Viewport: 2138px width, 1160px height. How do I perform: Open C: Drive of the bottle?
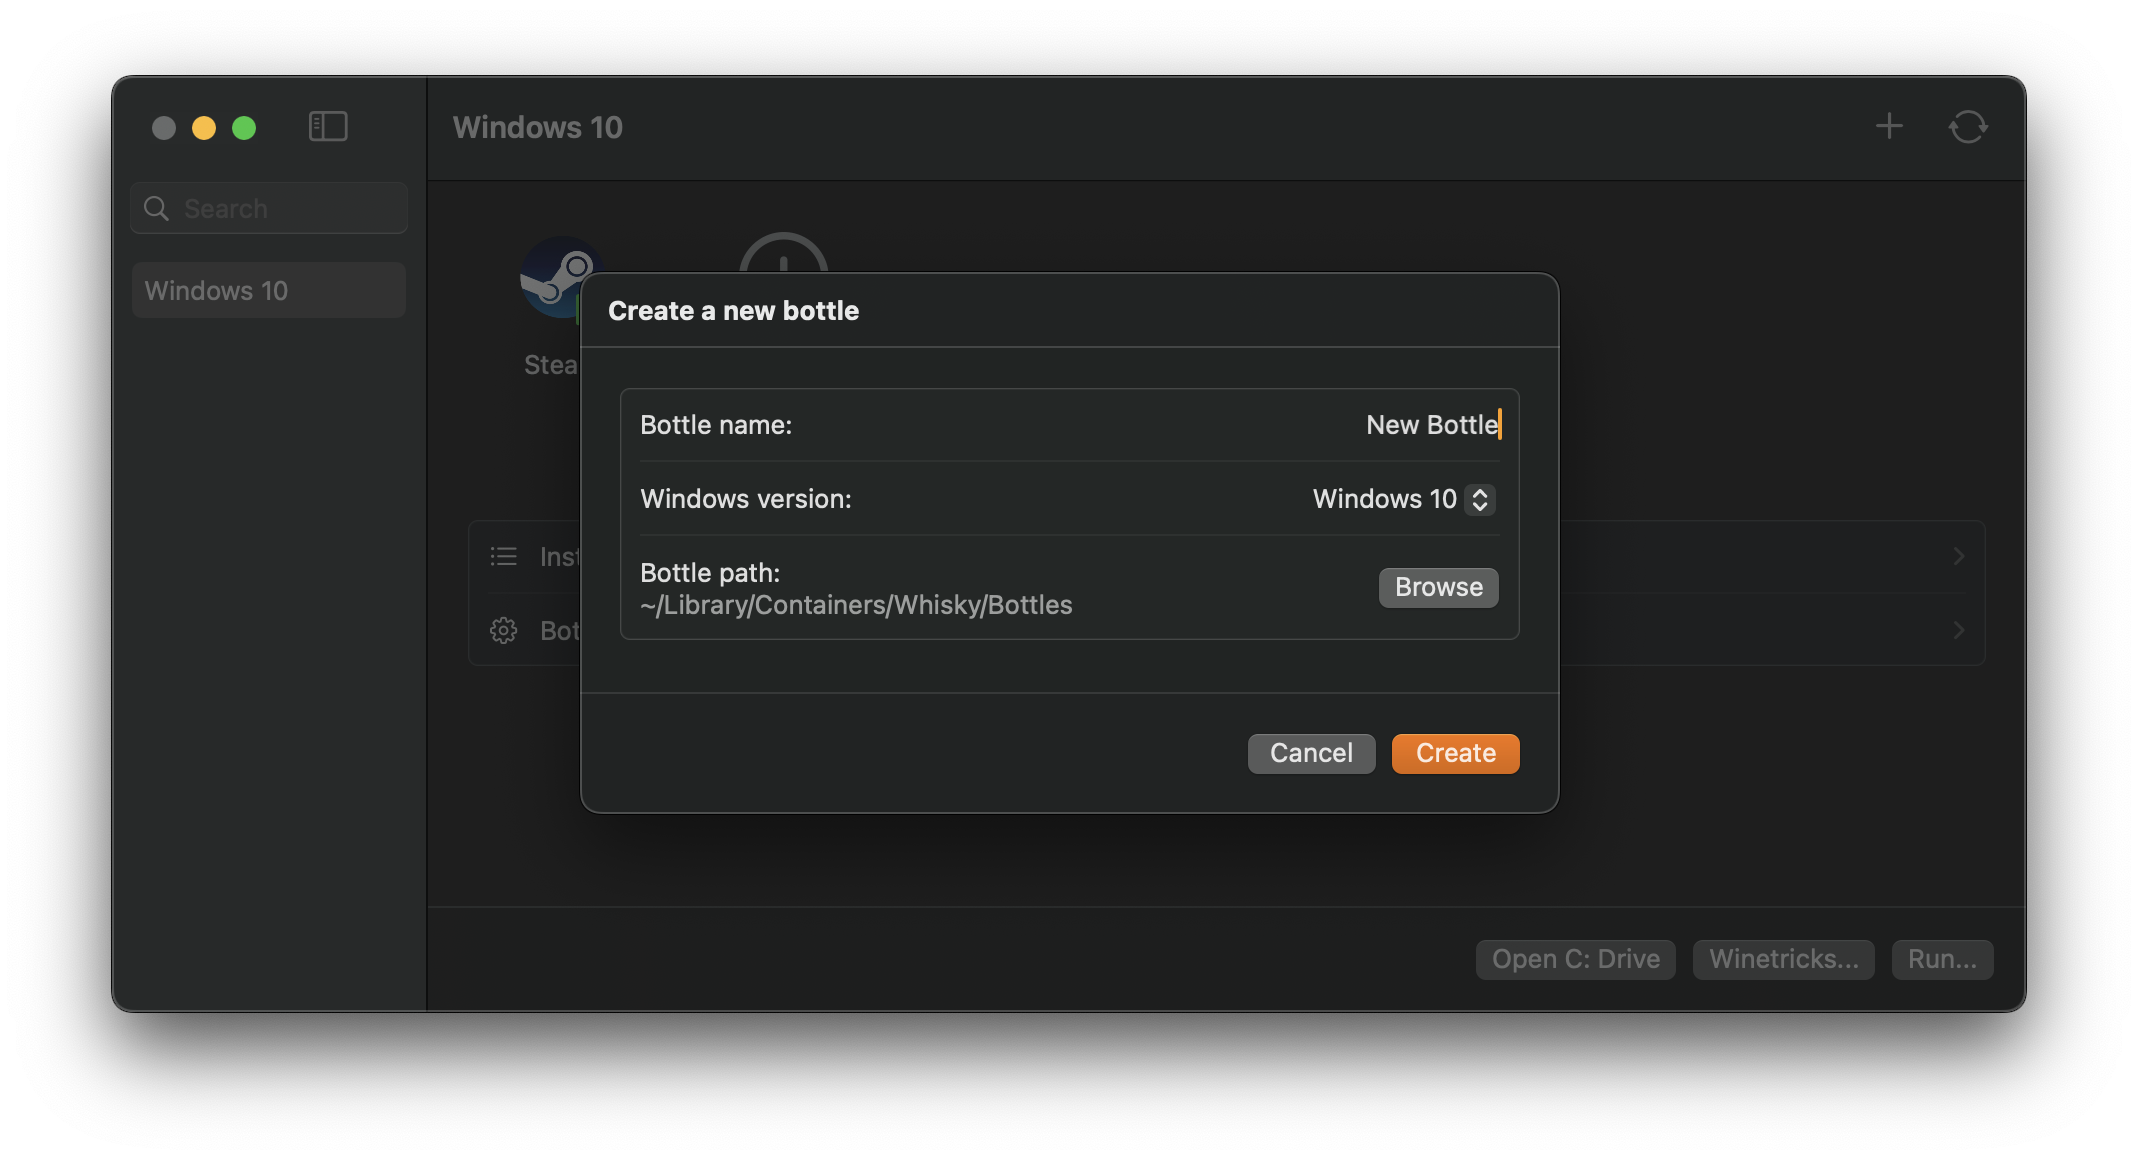(1575, 959)
